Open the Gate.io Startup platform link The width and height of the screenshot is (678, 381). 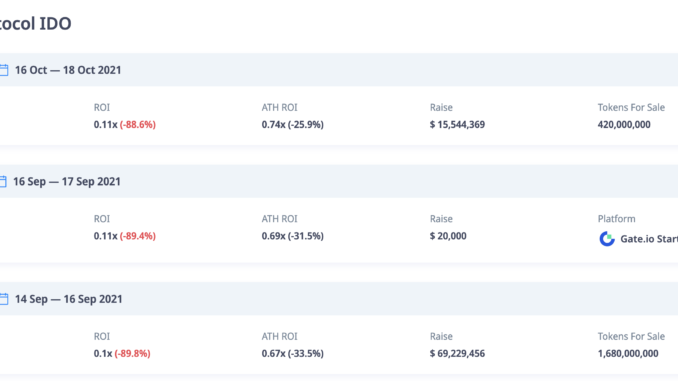click(x=639, y=239)
